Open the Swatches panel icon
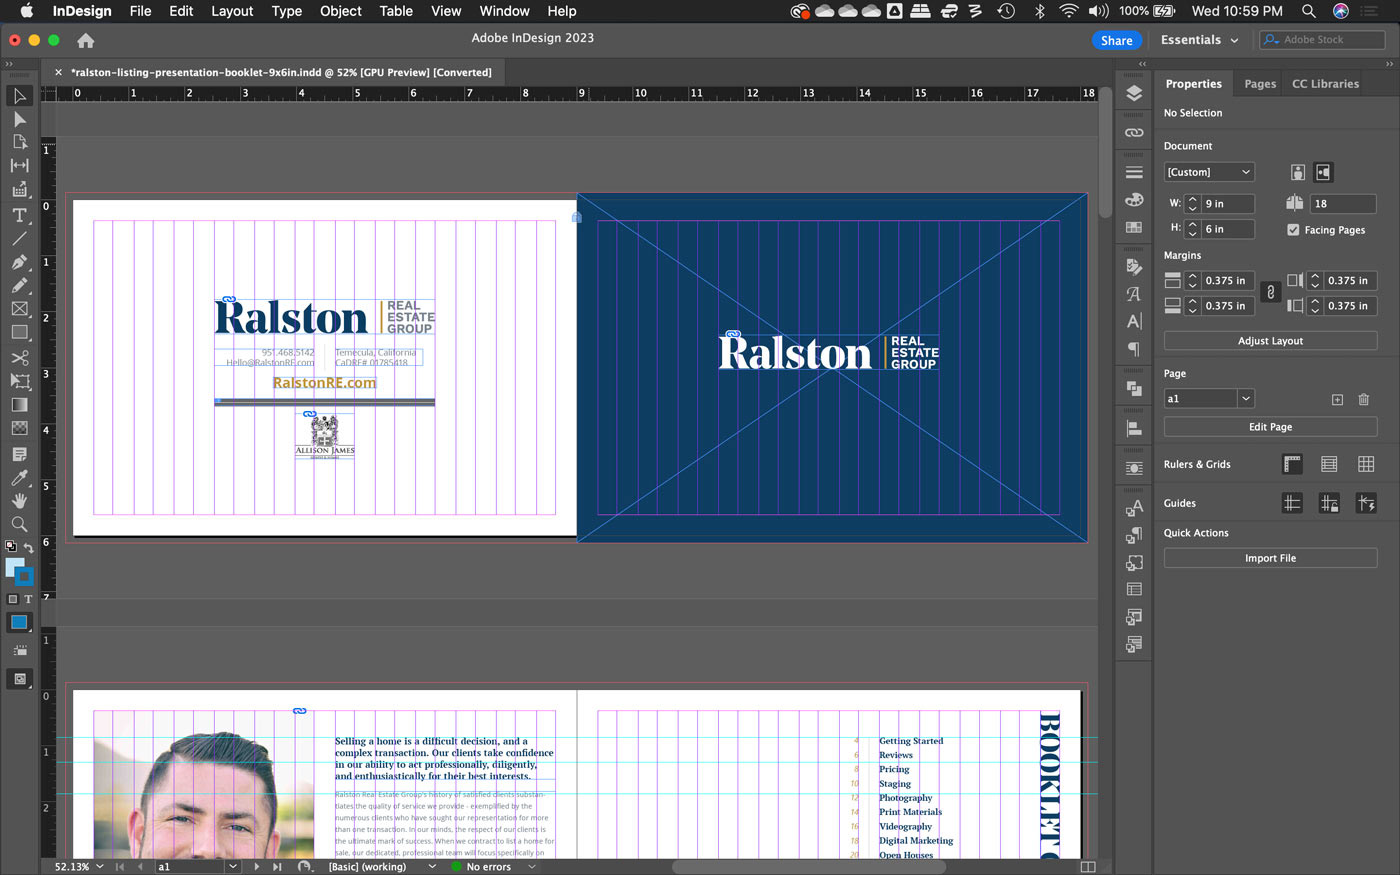The image size is (1400, 875). coord(1134,227)
